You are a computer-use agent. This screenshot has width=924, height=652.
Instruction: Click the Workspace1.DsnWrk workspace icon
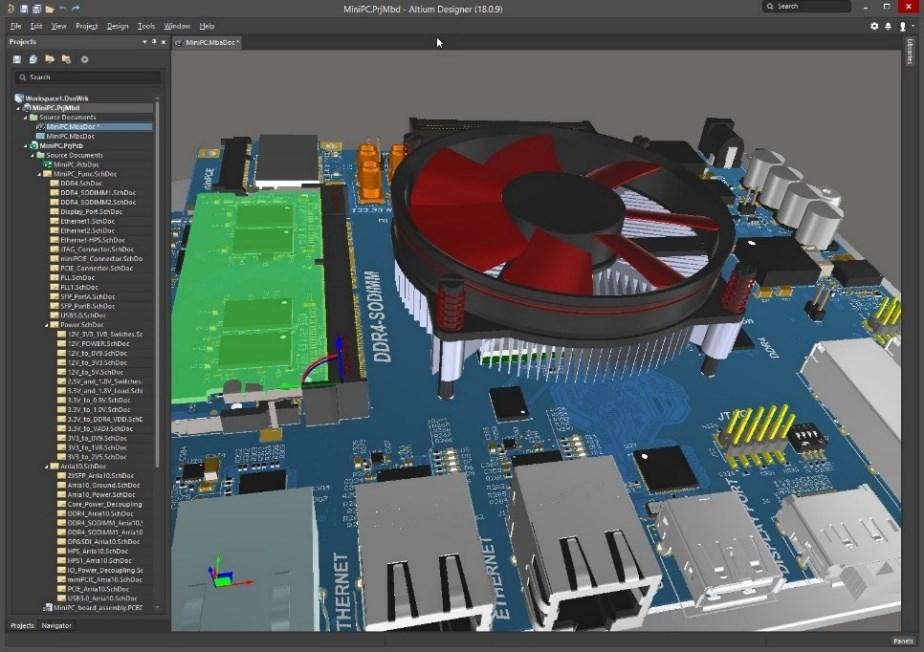pyautogui.click(x=19, y=98)
